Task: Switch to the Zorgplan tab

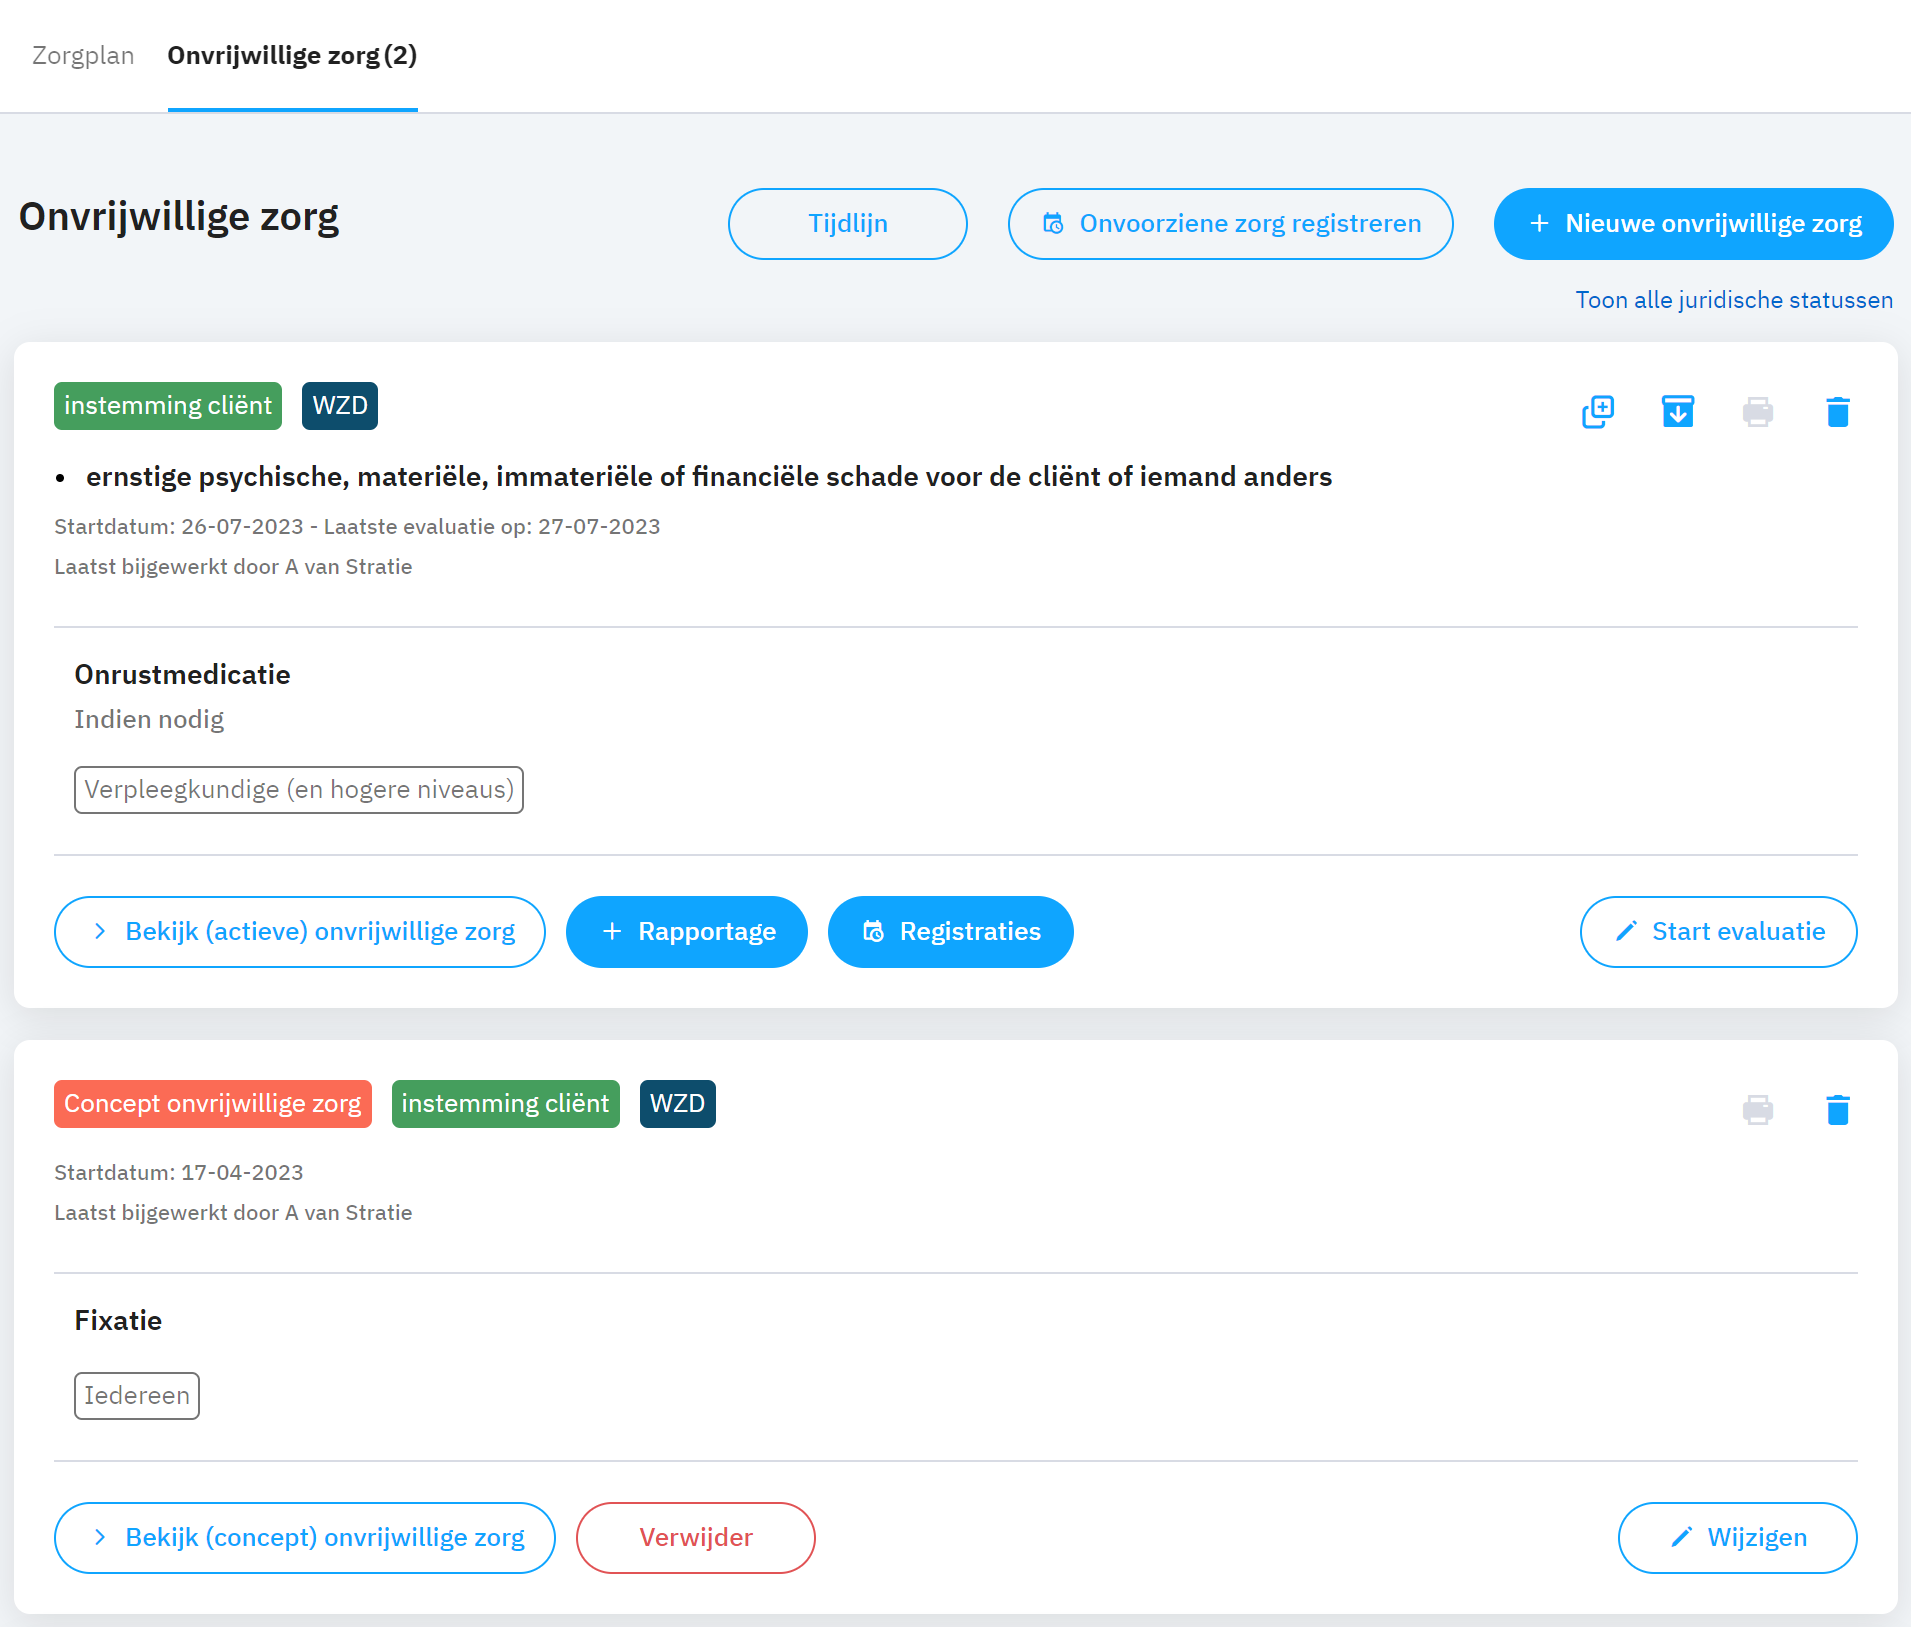Action: [x=83, y=55]
